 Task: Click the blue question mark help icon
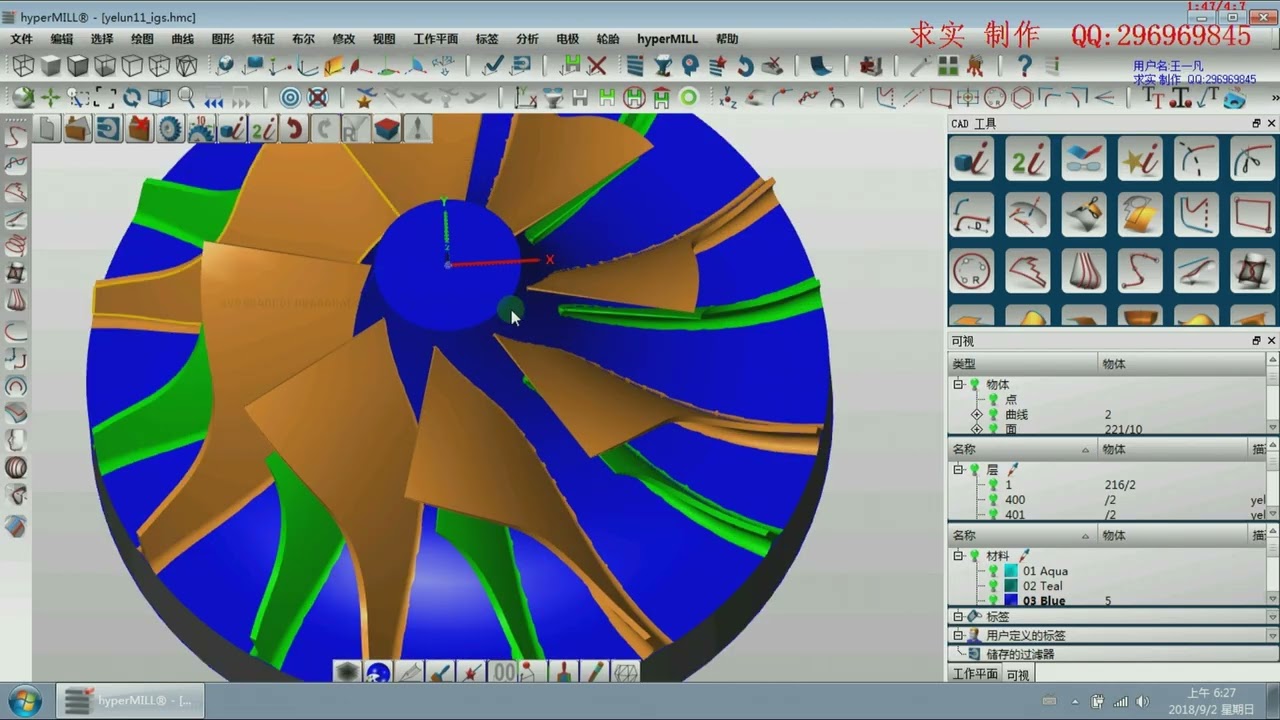1024,66
